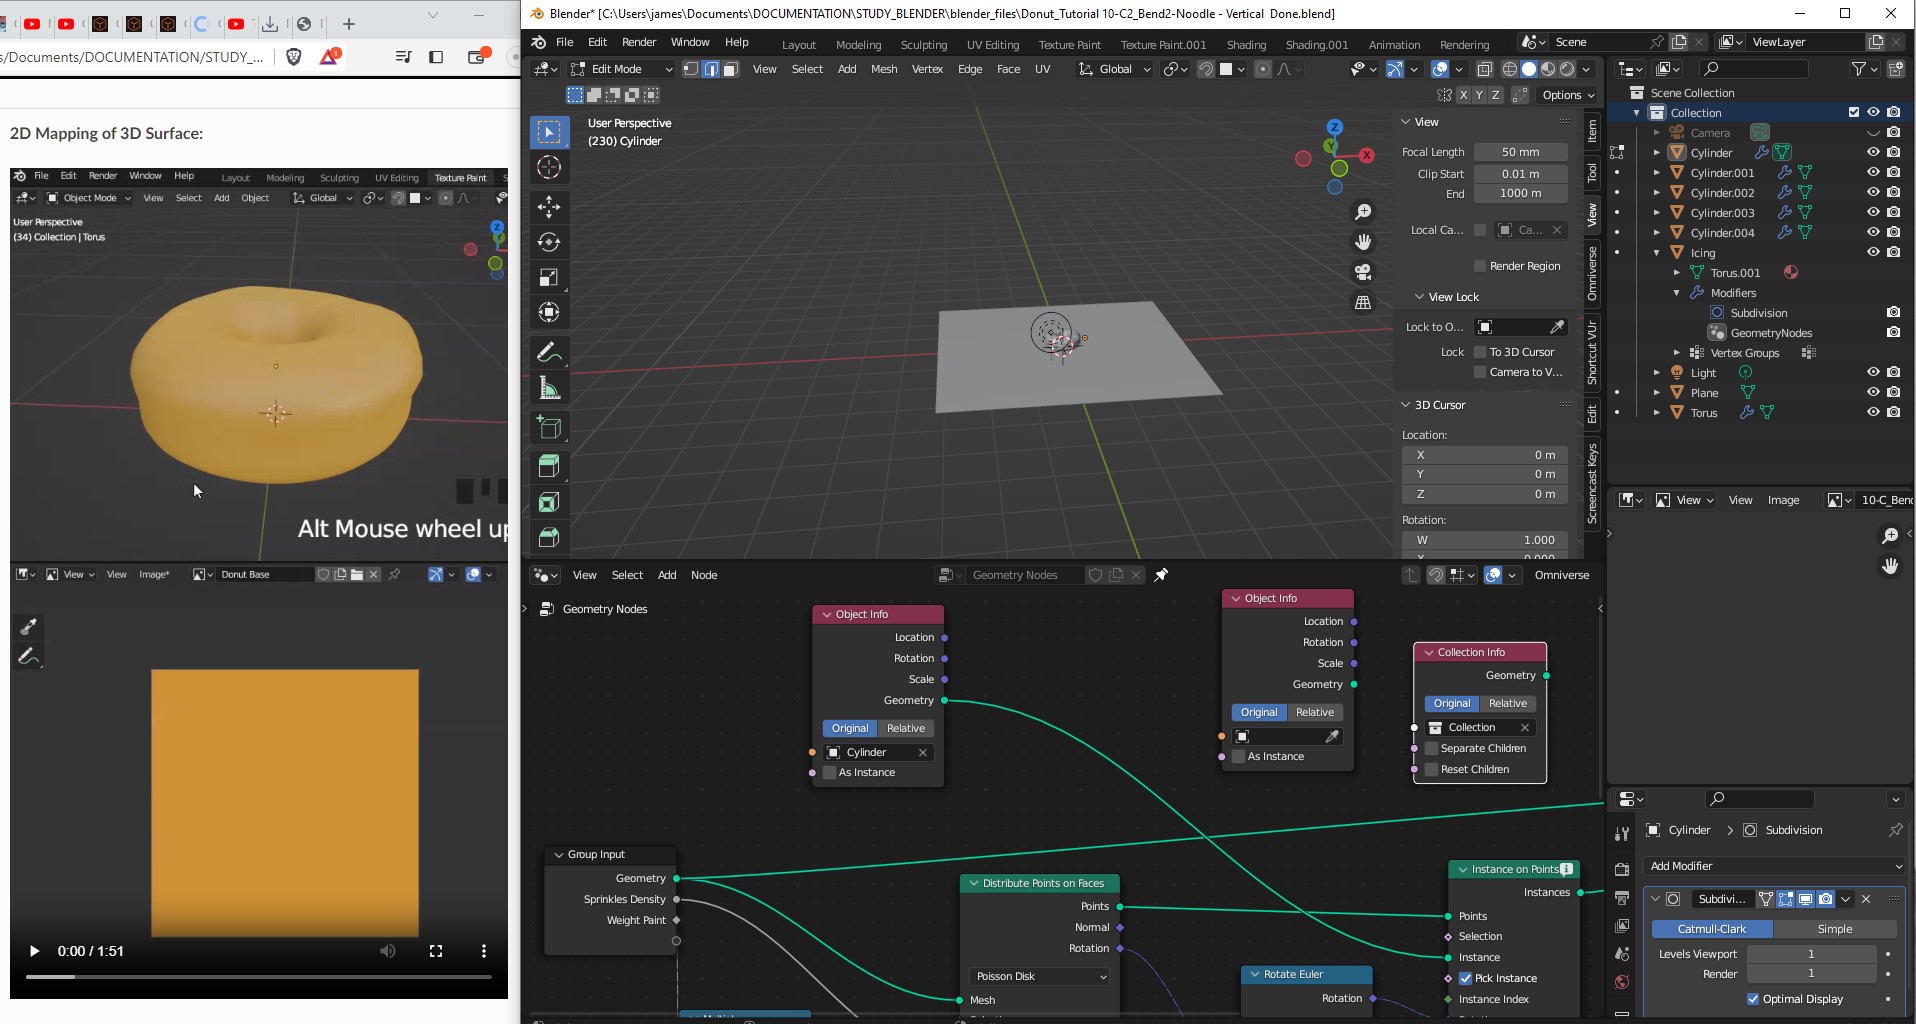Click the Levels Viewport value field
Viewport: 1916px width, 1024px height.
tap(1811, 954)
